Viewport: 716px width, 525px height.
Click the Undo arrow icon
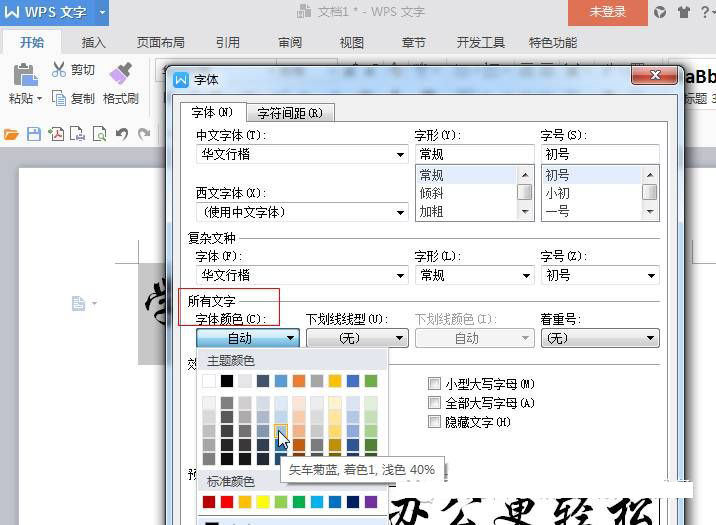(122, 134)
